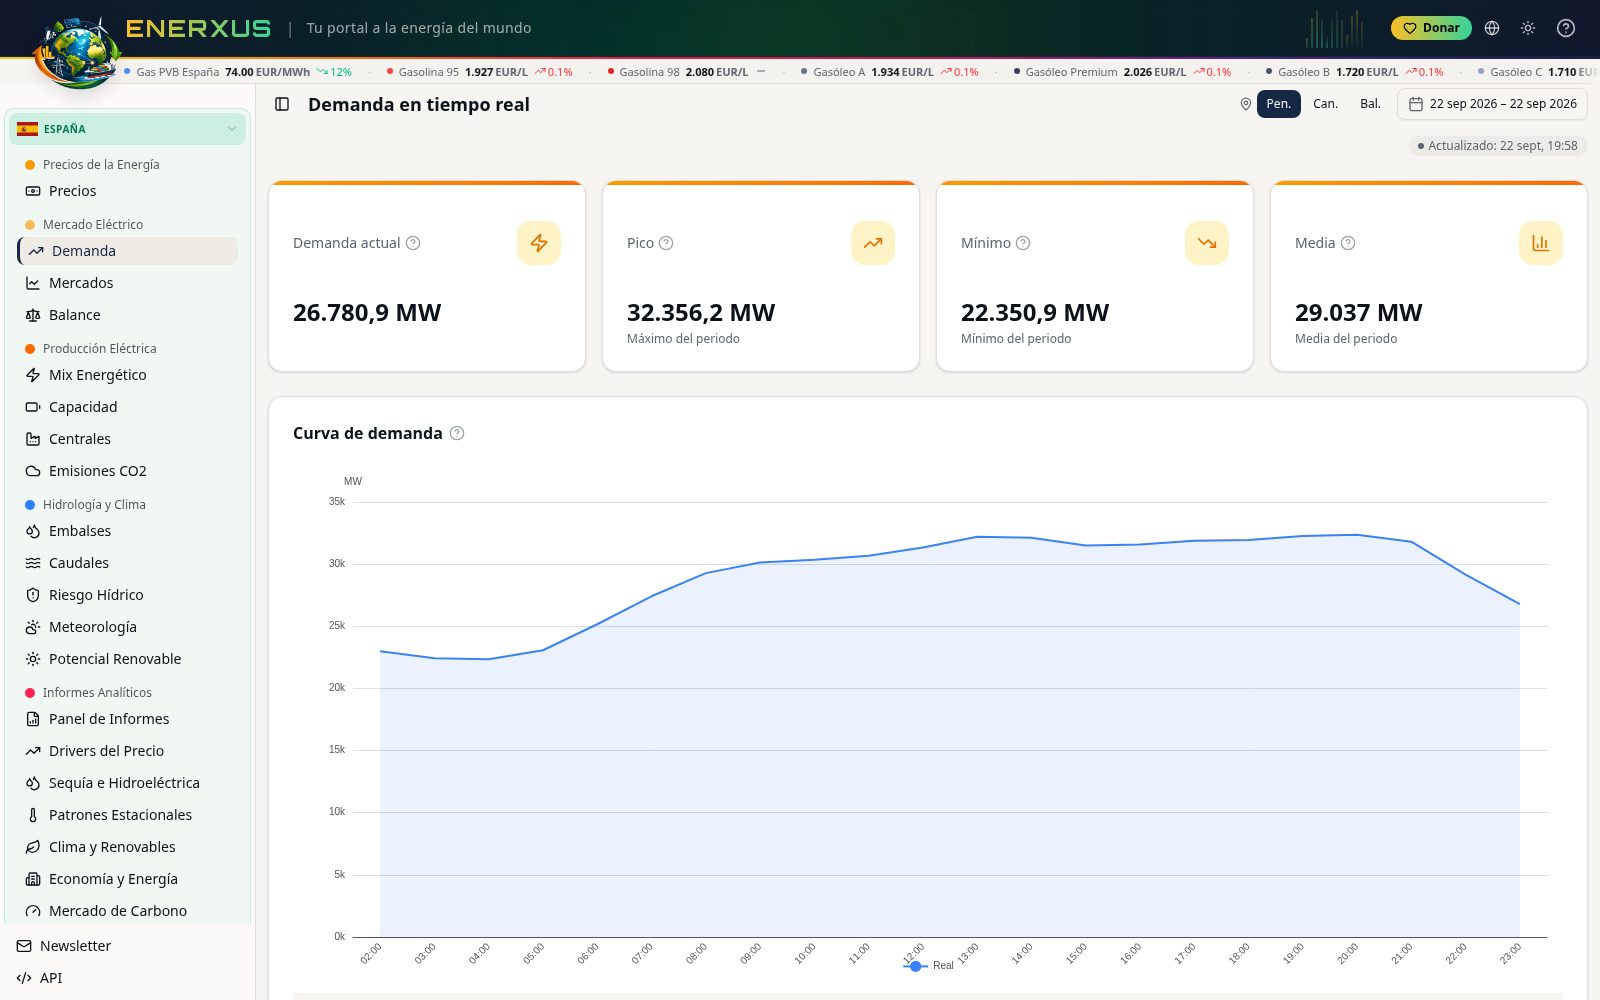Open Economía y Energía report

pos(127,879)
